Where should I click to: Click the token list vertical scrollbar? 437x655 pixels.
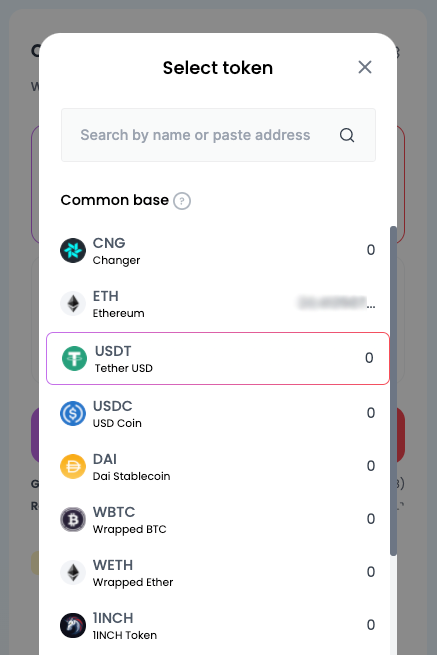(393, 391)
